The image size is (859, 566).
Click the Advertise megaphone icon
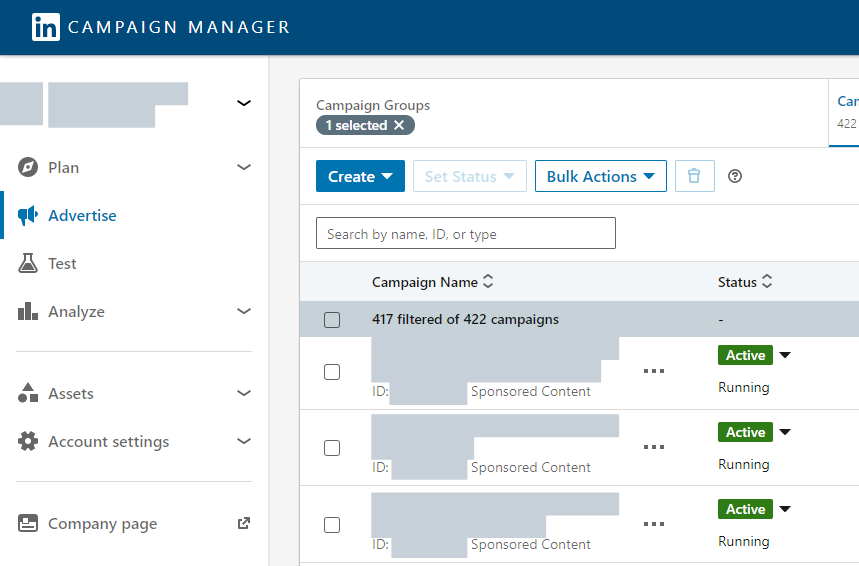[28, 215]
